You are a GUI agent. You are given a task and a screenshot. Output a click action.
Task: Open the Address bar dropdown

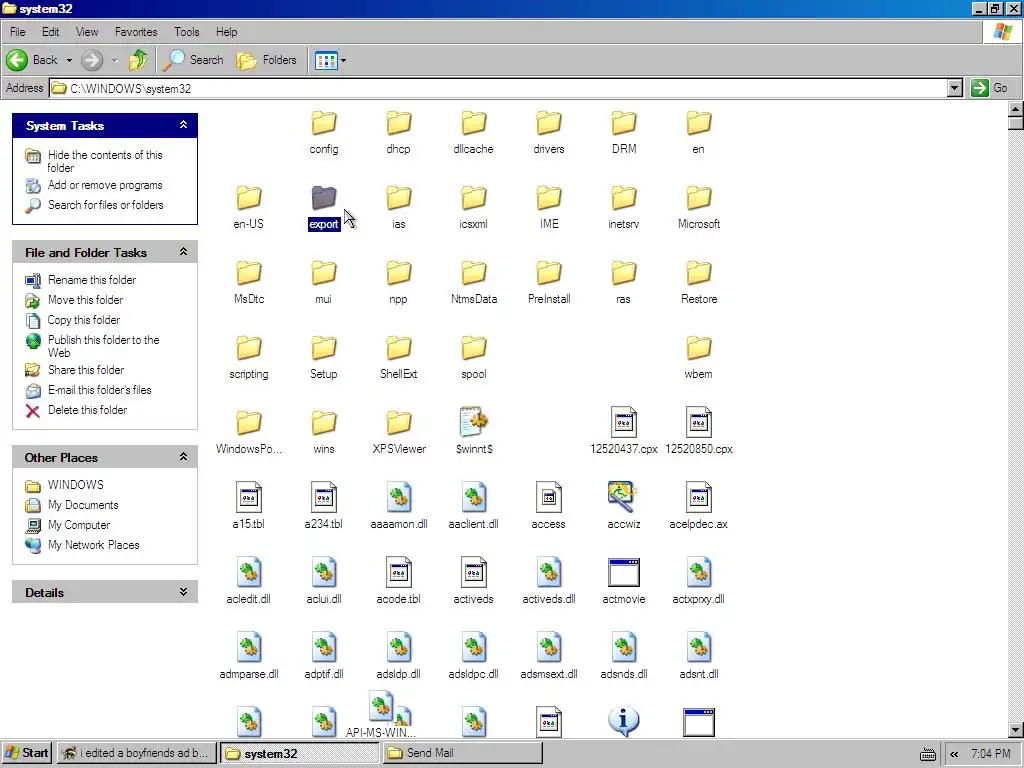pos(955,88)
